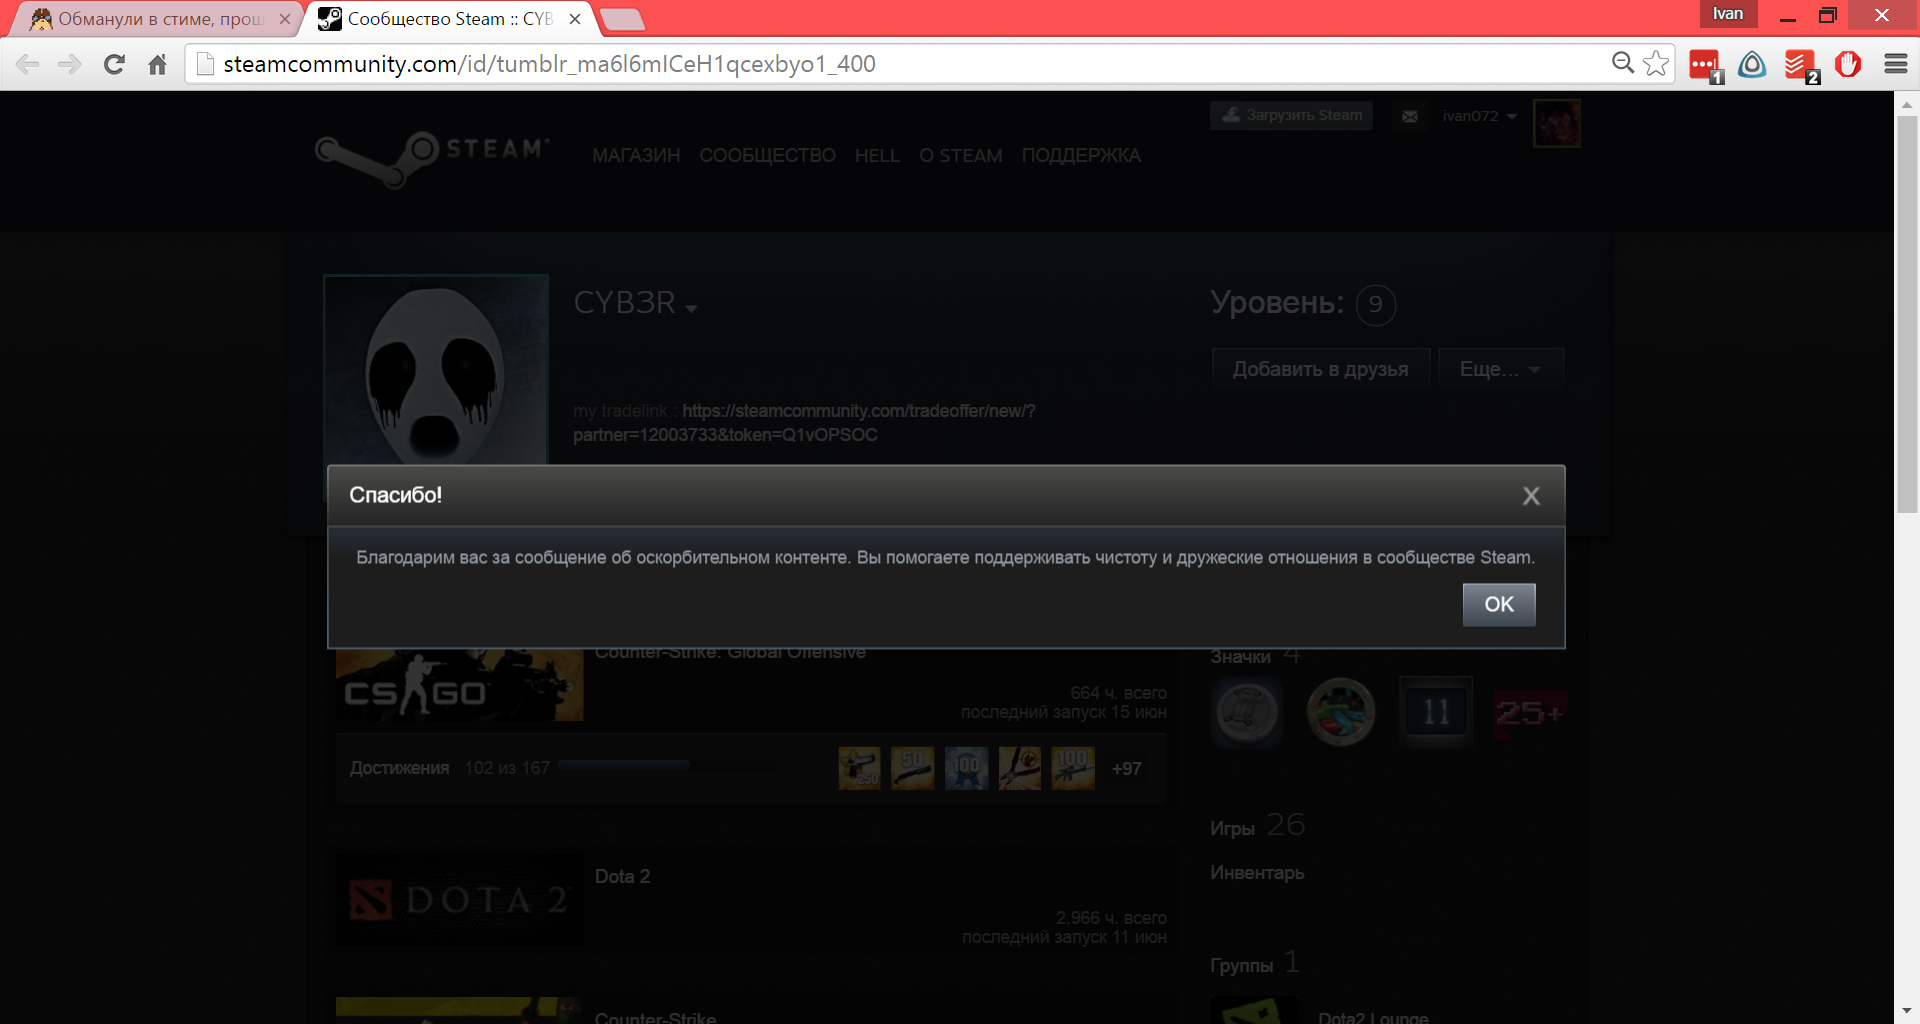The height and width of the screenshot is (1024, 1920).
Task: Click the page vertical scrollbar thumb
Action: (x=1907, y=315)
